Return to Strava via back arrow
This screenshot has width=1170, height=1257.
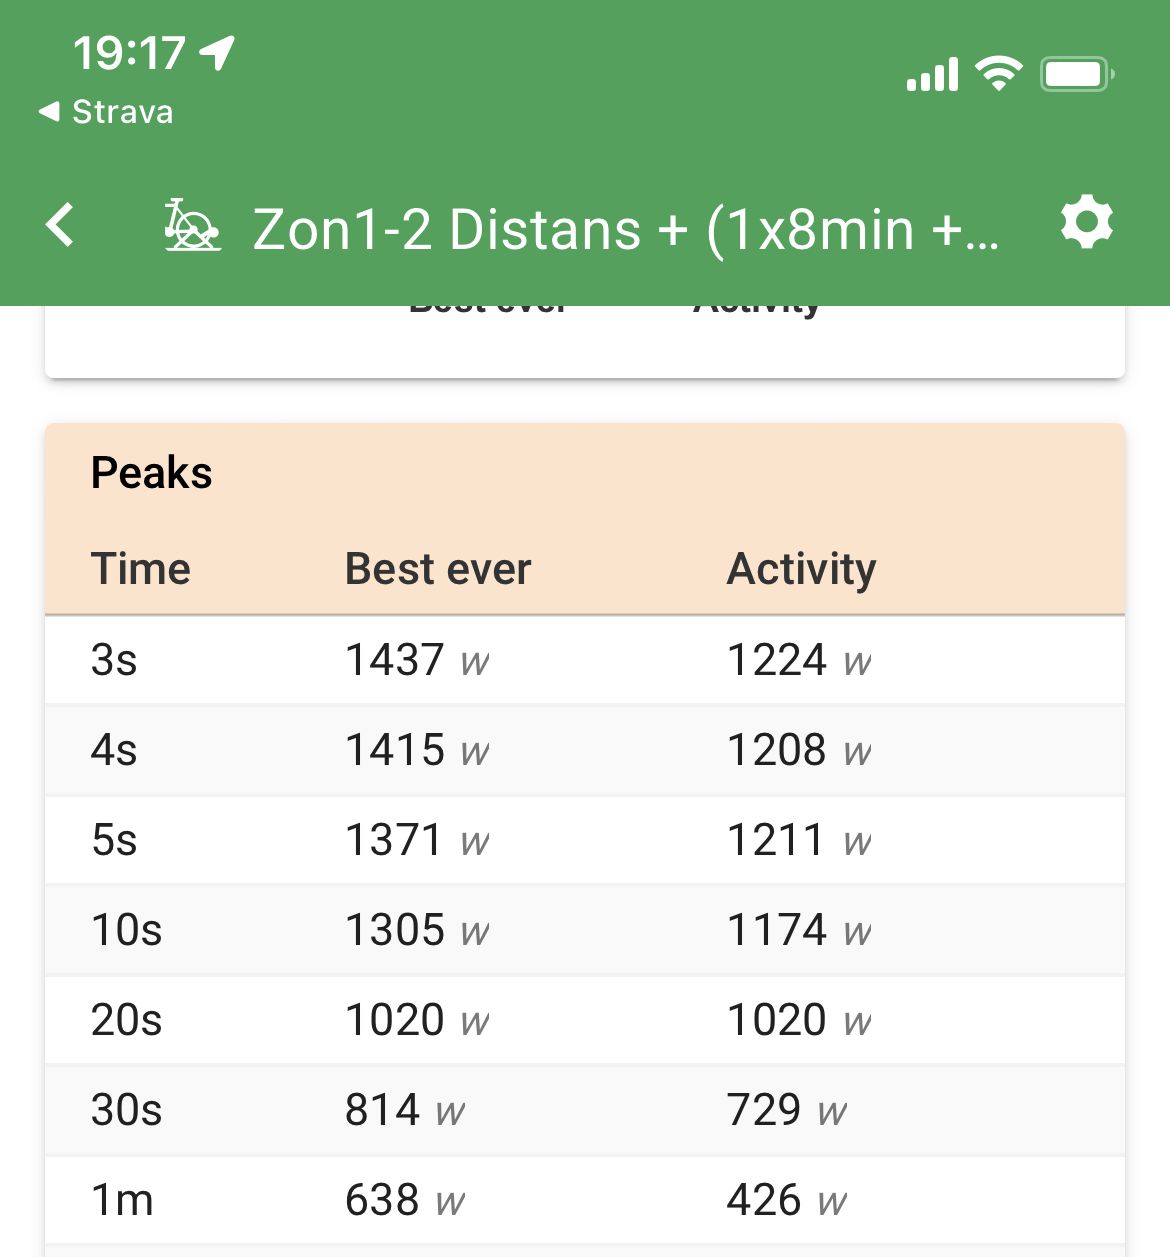tap(105, 112)
